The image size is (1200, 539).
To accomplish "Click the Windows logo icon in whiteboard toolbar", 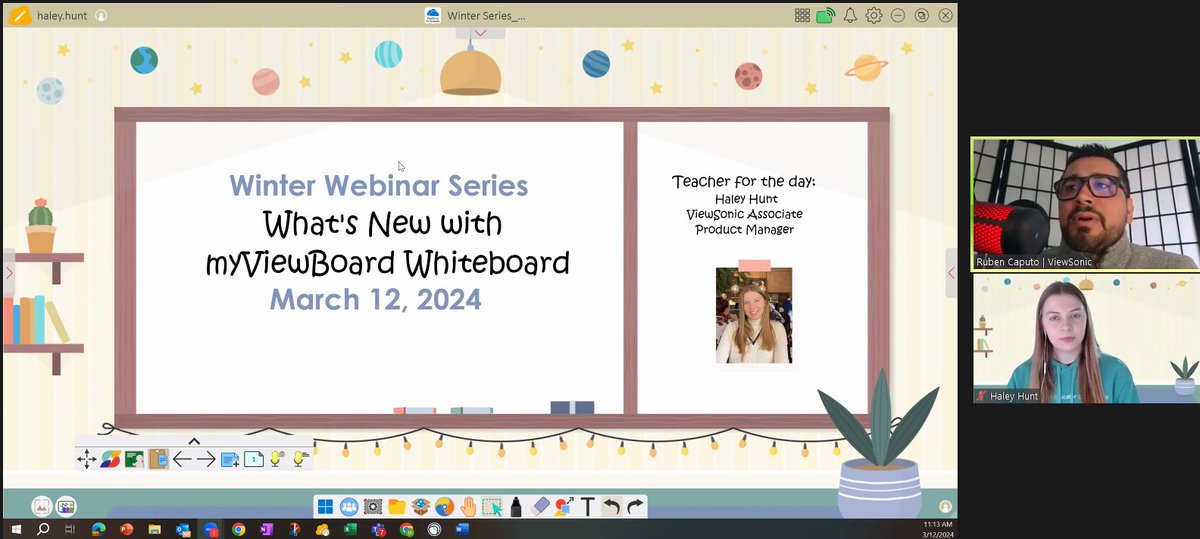I will [325, 507].
